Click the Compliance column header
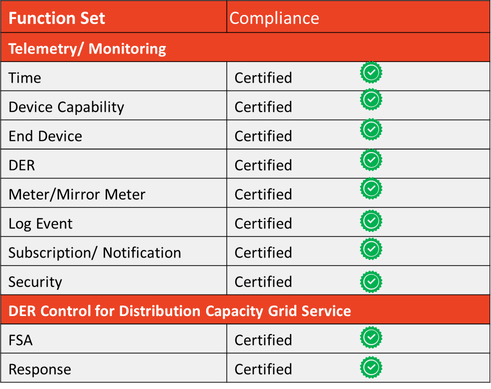 tap(274, 18)
